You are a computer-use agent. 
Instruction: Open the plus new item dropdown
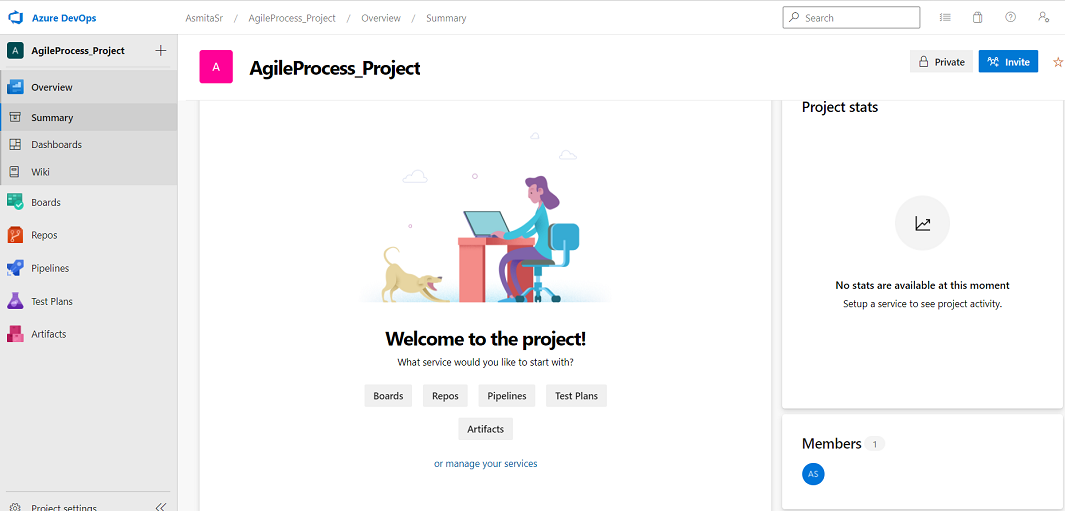[161, 50]
